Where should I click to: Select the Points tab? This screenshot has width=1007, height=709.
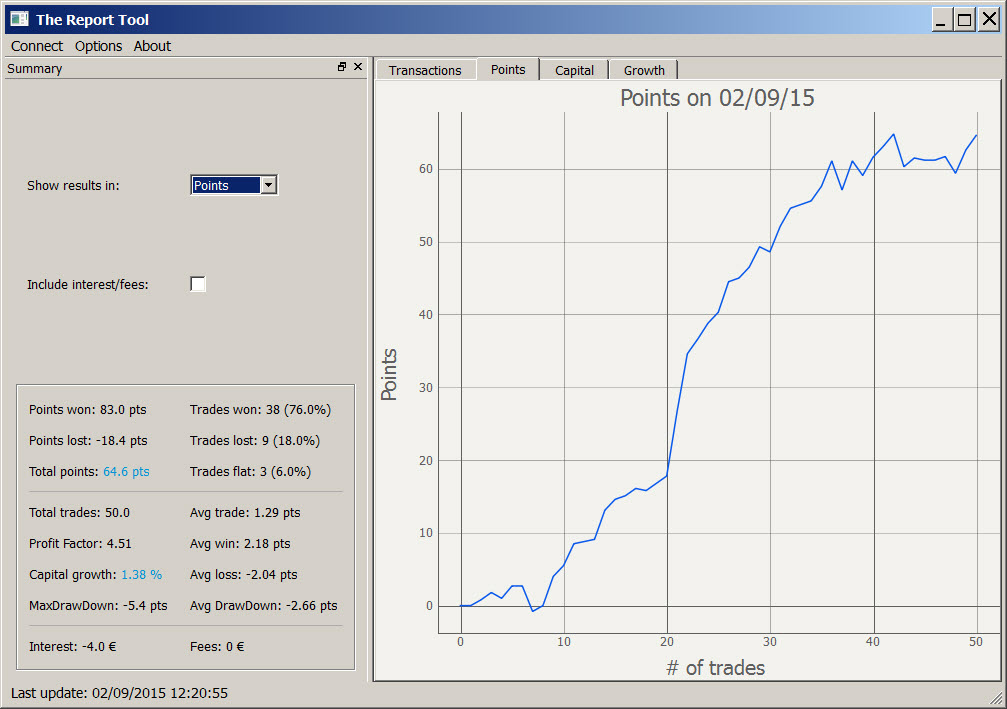click(508, 69)
